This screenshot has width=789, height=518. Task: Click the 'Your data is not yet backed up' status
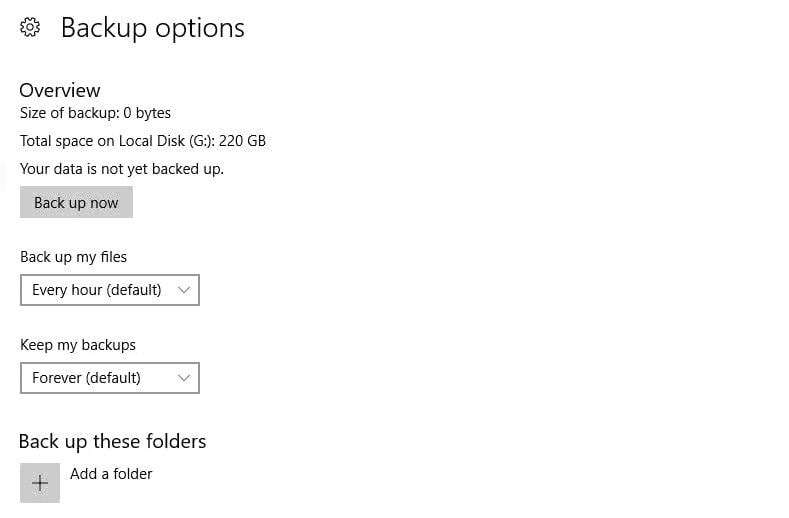[122, 169]
